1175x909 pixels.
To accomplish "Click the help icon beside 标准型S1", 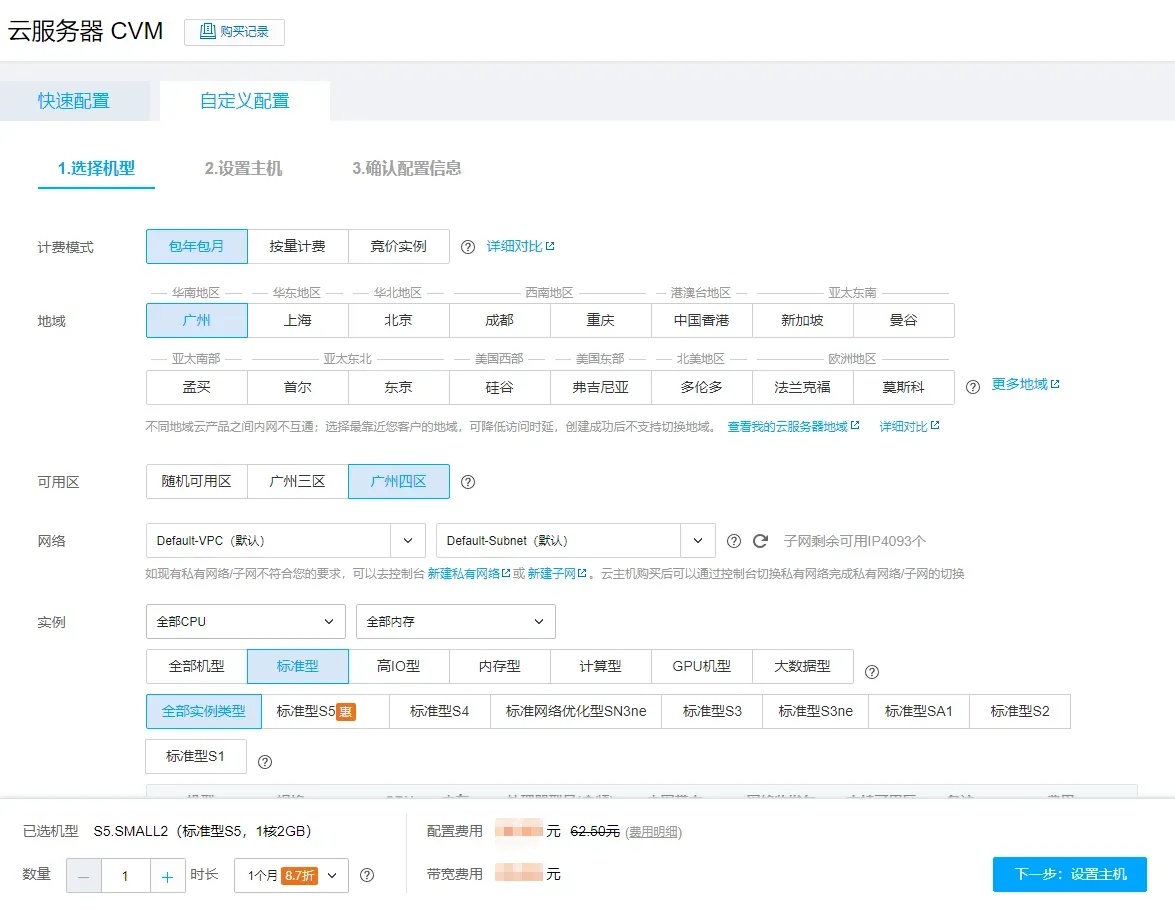I will click(265, 762).
